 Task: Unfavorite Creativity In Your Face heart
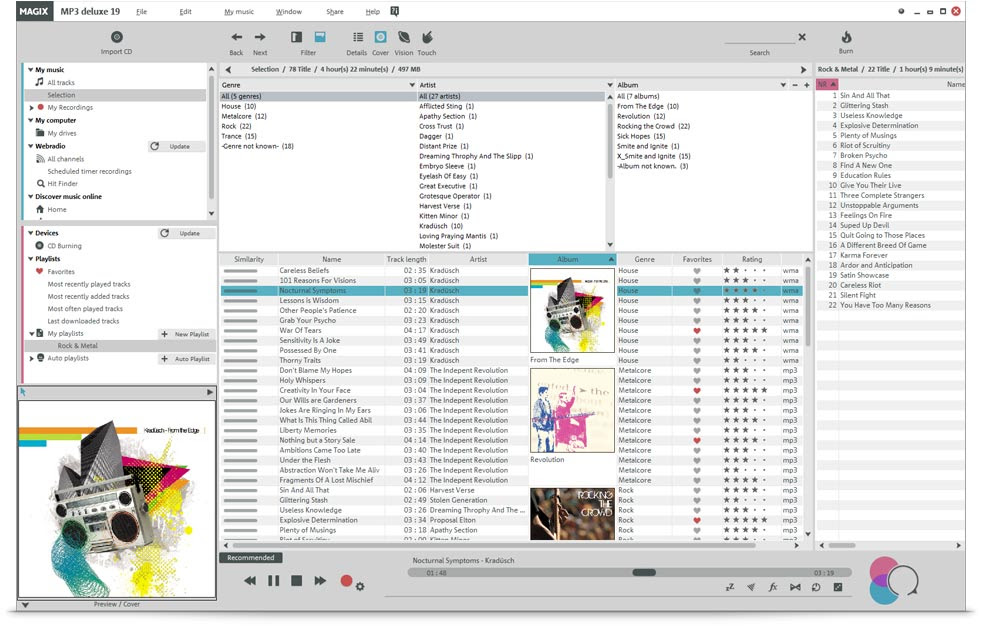[696, 391]
